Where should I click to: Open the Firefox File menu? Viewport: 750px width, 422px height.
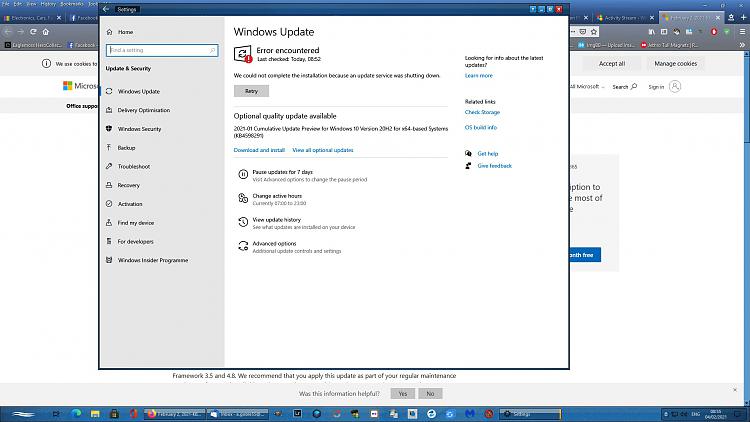coord(6,3)
